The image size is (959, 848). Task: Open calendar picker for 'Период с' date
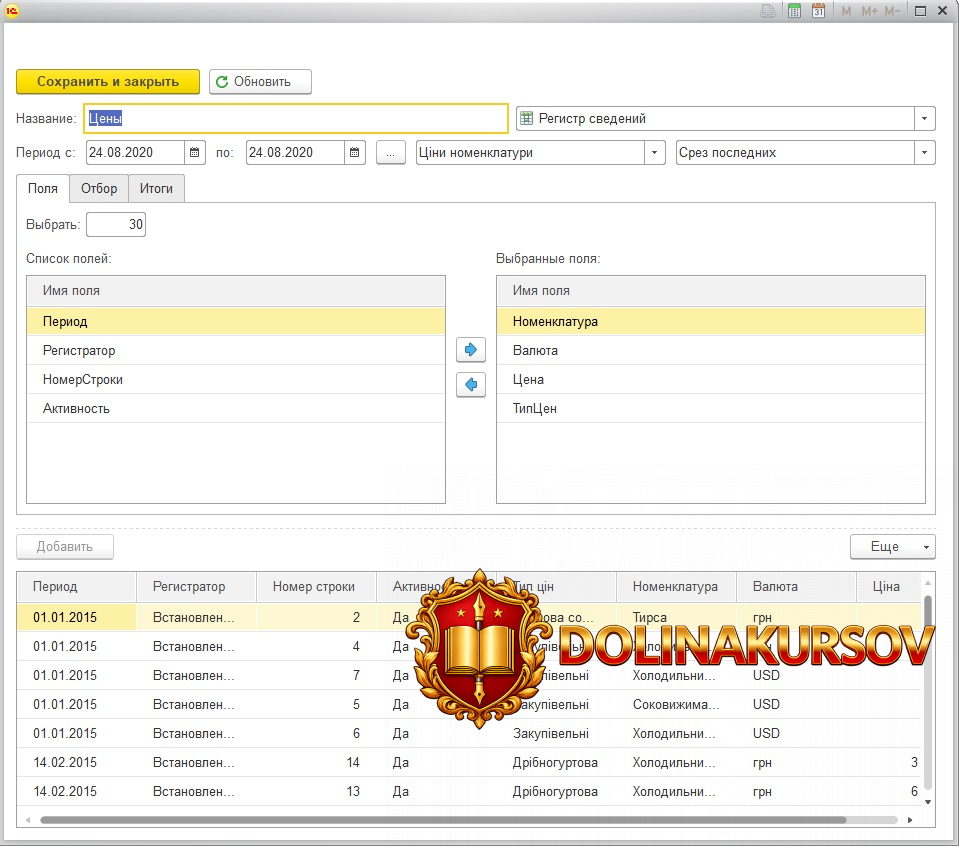pos(195,153)
